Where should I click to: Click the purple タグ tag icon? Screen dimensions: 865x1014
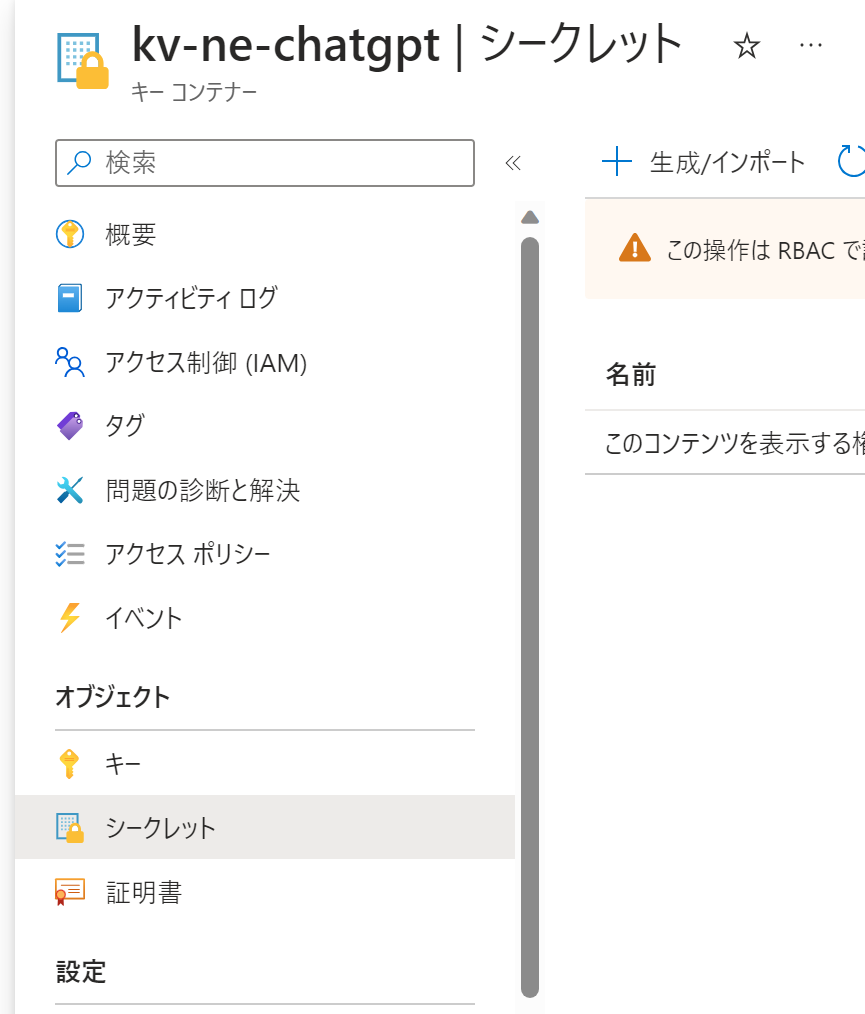70,426
